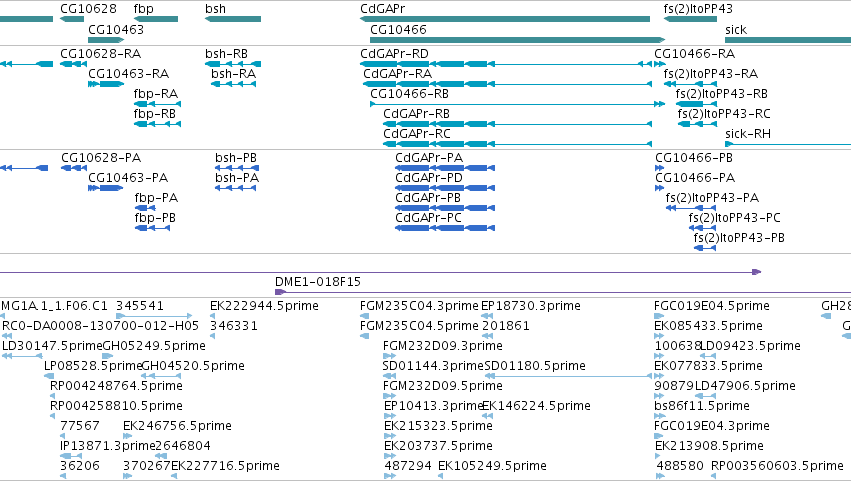Select EST LD30147.5prime
Viewport: 851px width, 481px height.
coord(52,346)
